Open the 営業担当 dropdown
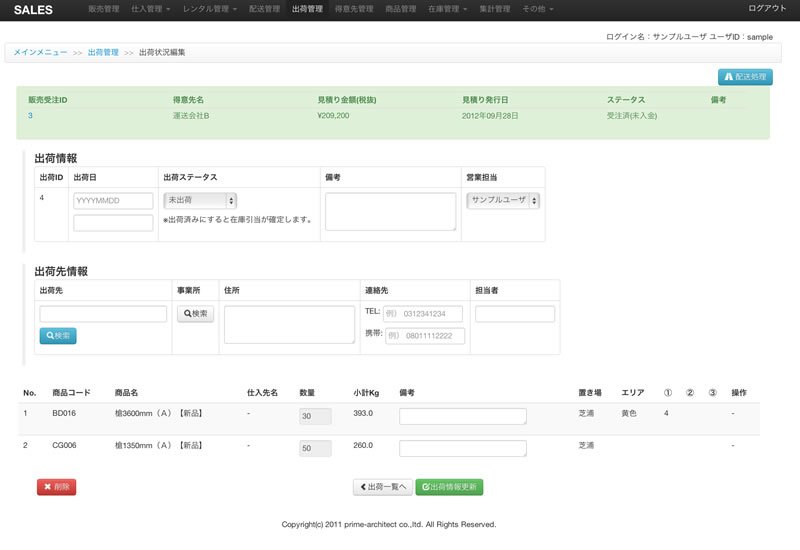 click(x=503, y=200)
